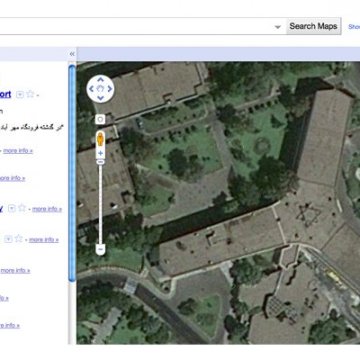Click the hand icon in the pan control

coord(100,89)
